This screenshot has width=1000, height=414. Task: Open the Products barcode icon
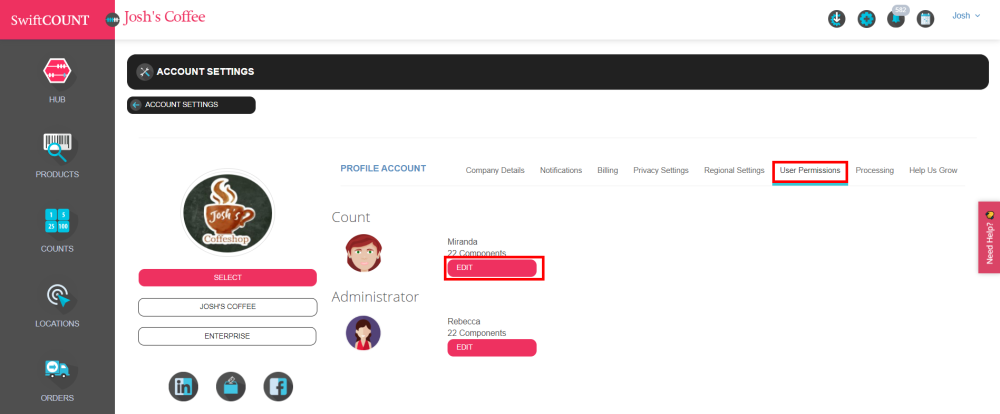click(x=57, y=147)
